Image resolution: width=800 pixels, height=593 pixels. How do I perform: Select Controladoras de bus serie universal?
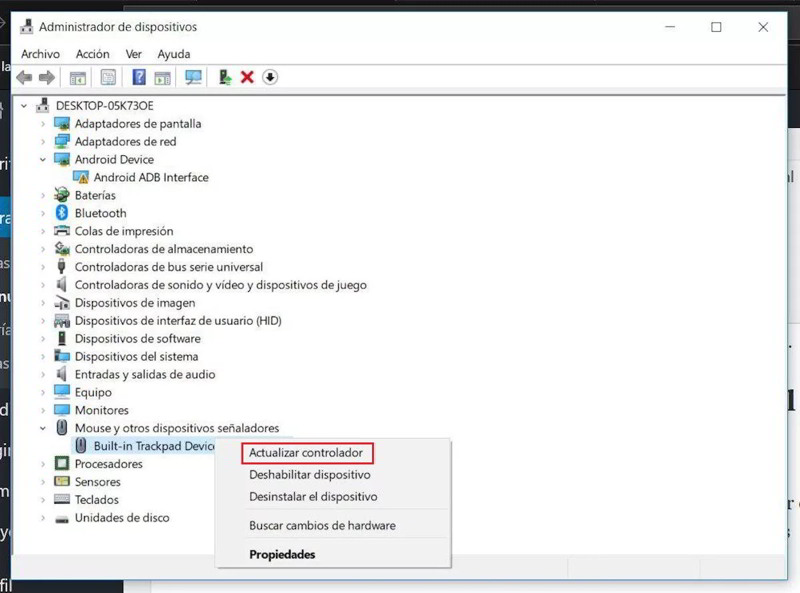168,267
